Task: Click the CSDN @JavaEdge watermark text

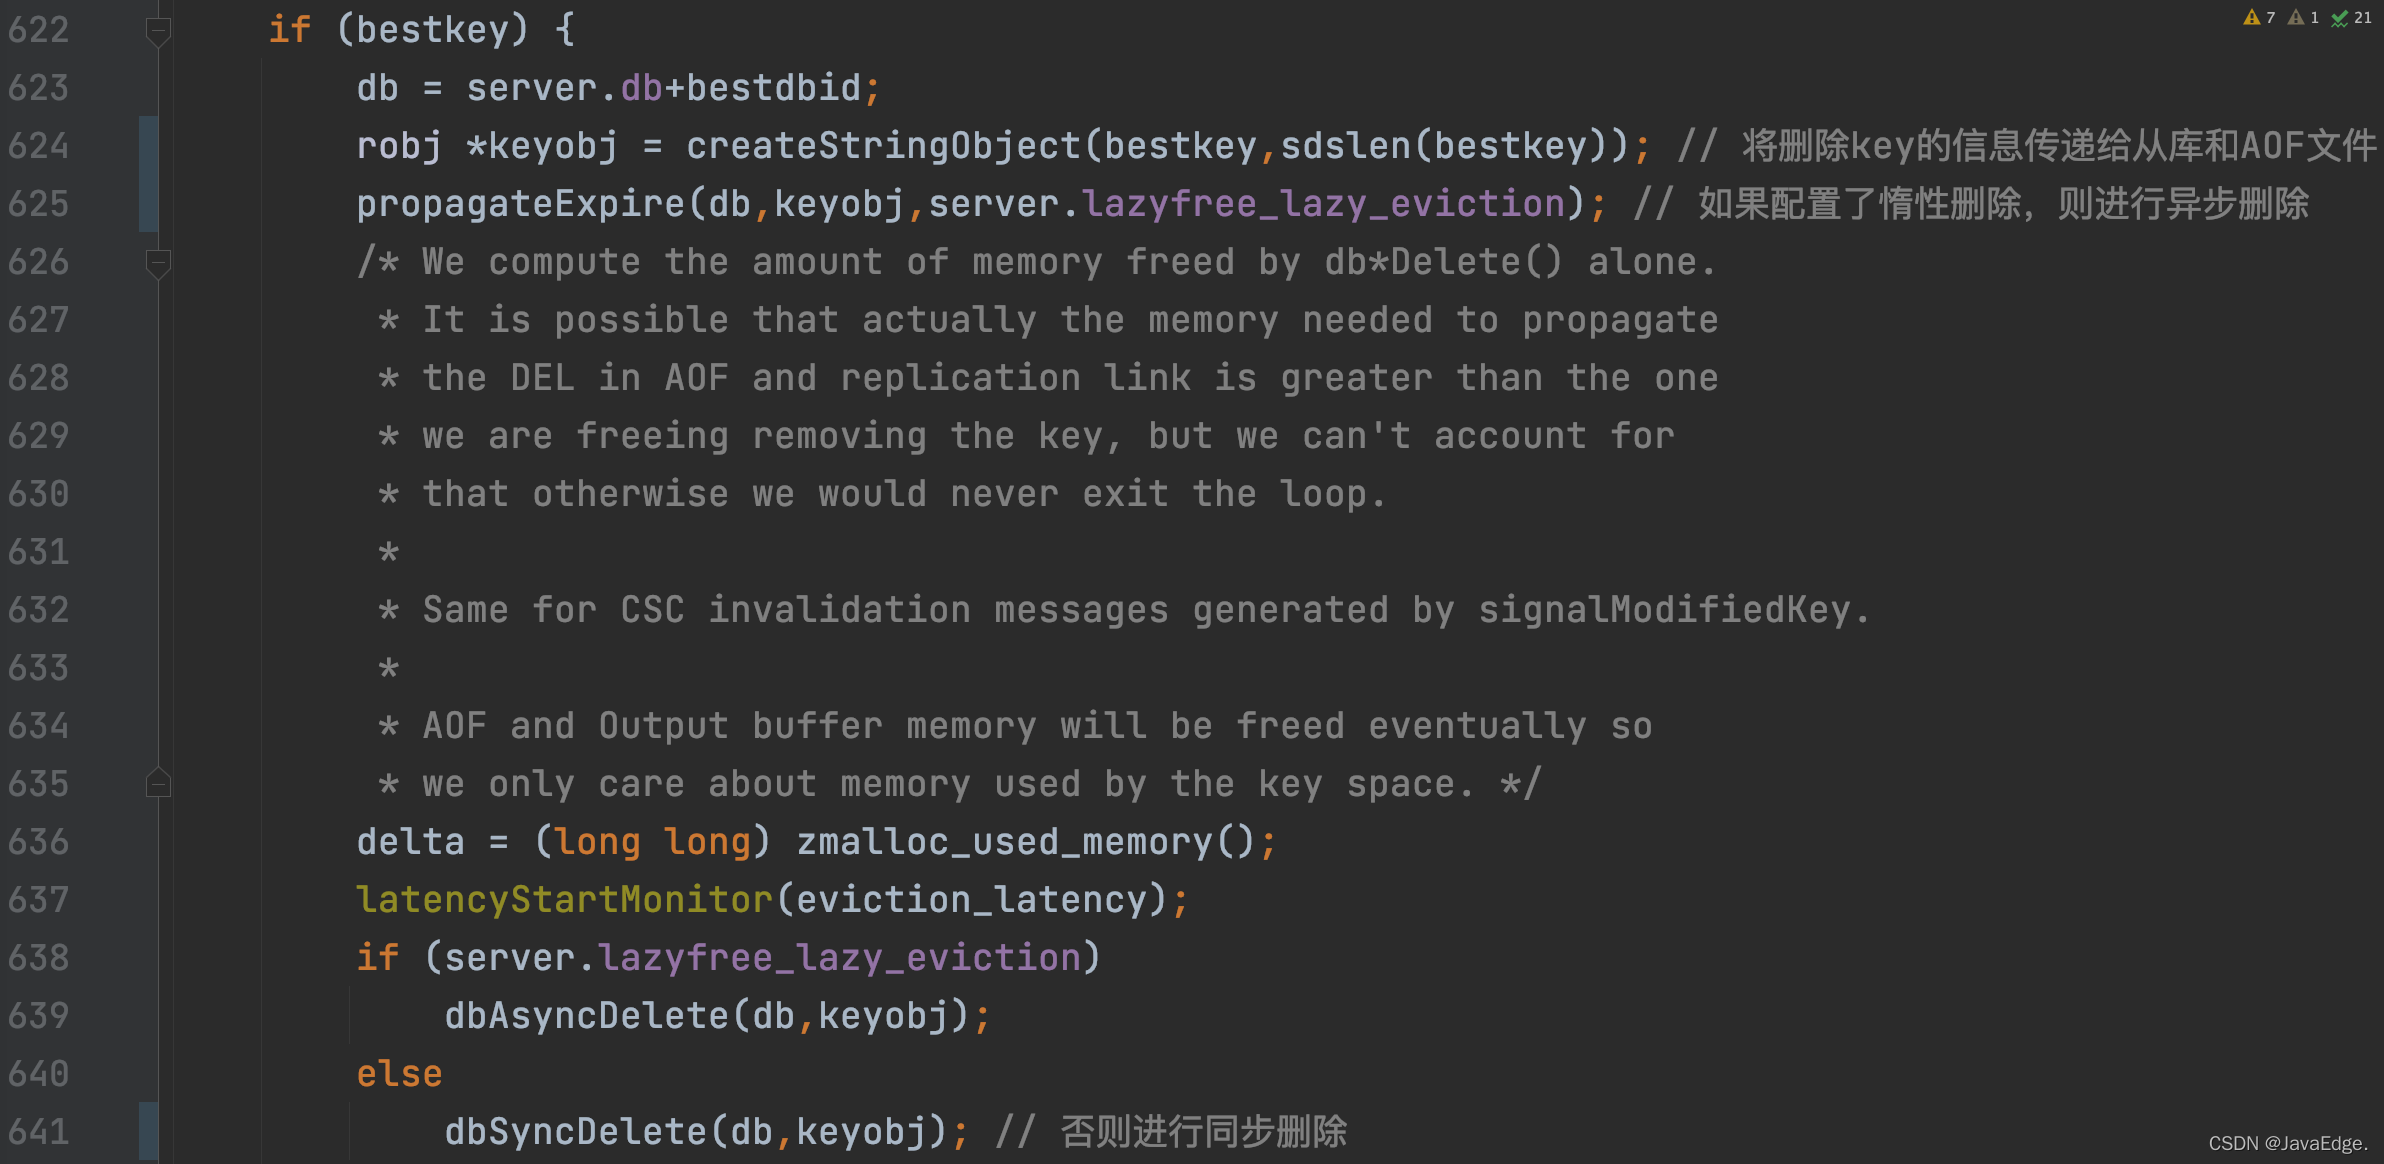Action: [2288, 1143]
